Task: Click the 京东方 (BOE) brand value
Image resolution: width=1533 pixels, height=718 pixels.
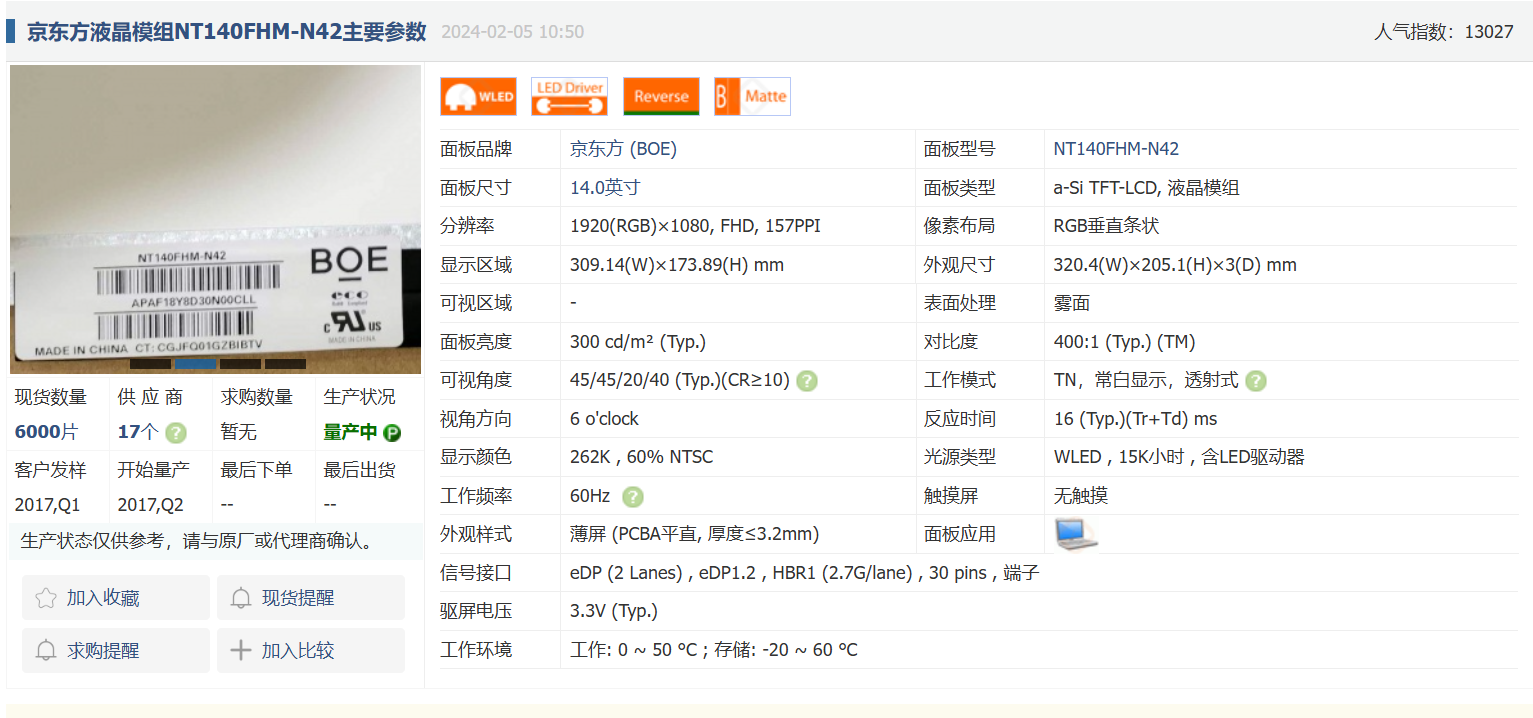Action: [623, 149]
